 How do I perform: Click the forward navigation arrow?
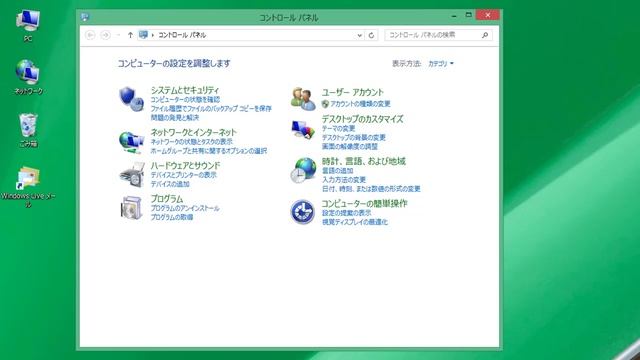[x=105, y=35]
